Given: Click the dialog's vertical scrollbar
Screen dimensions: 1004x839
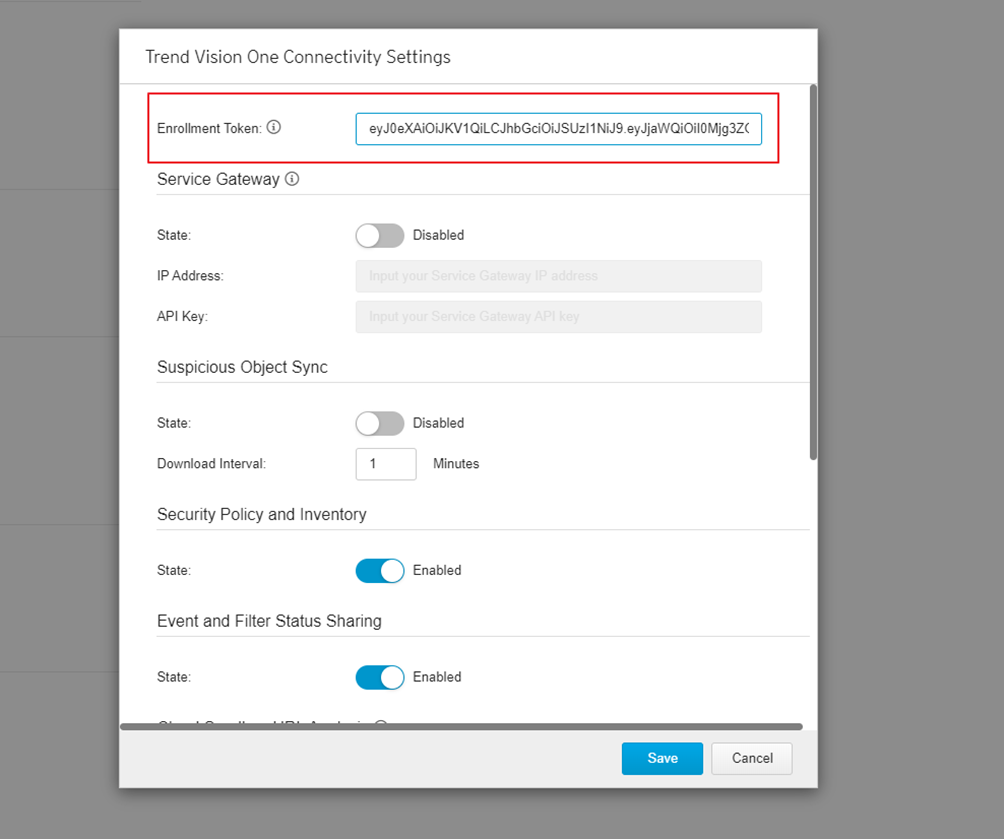Looking at the screenshot, I should click(814, 272).
